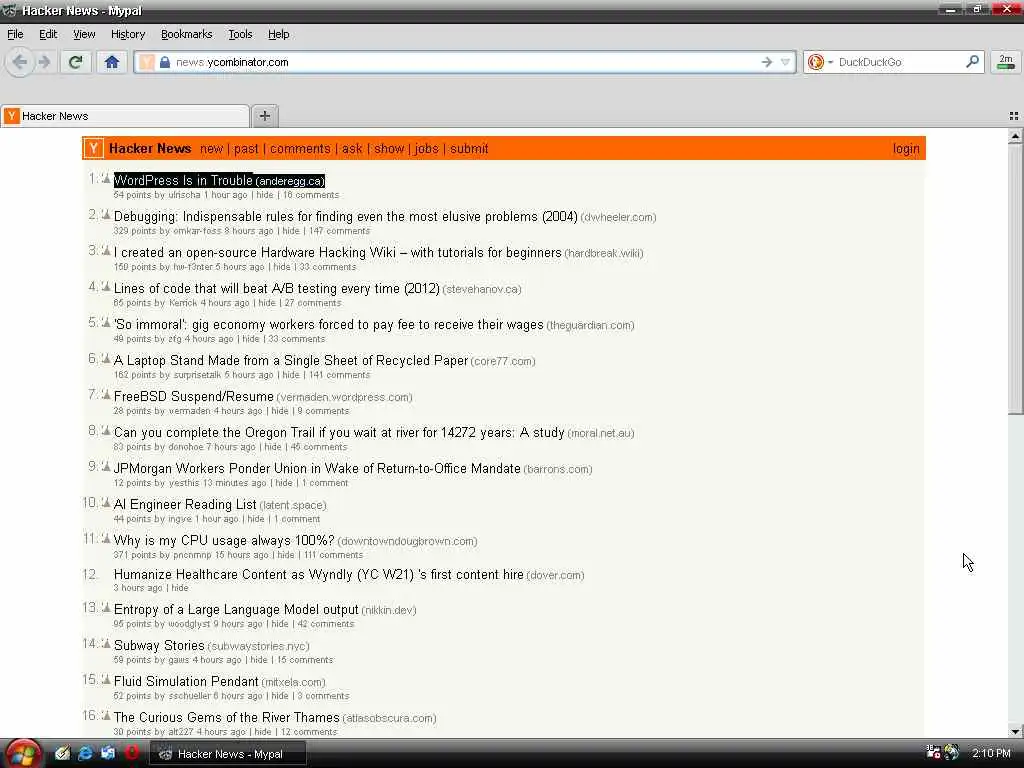Click the tab groups grid icon

pyautogui.click(x=1014, y=116)
